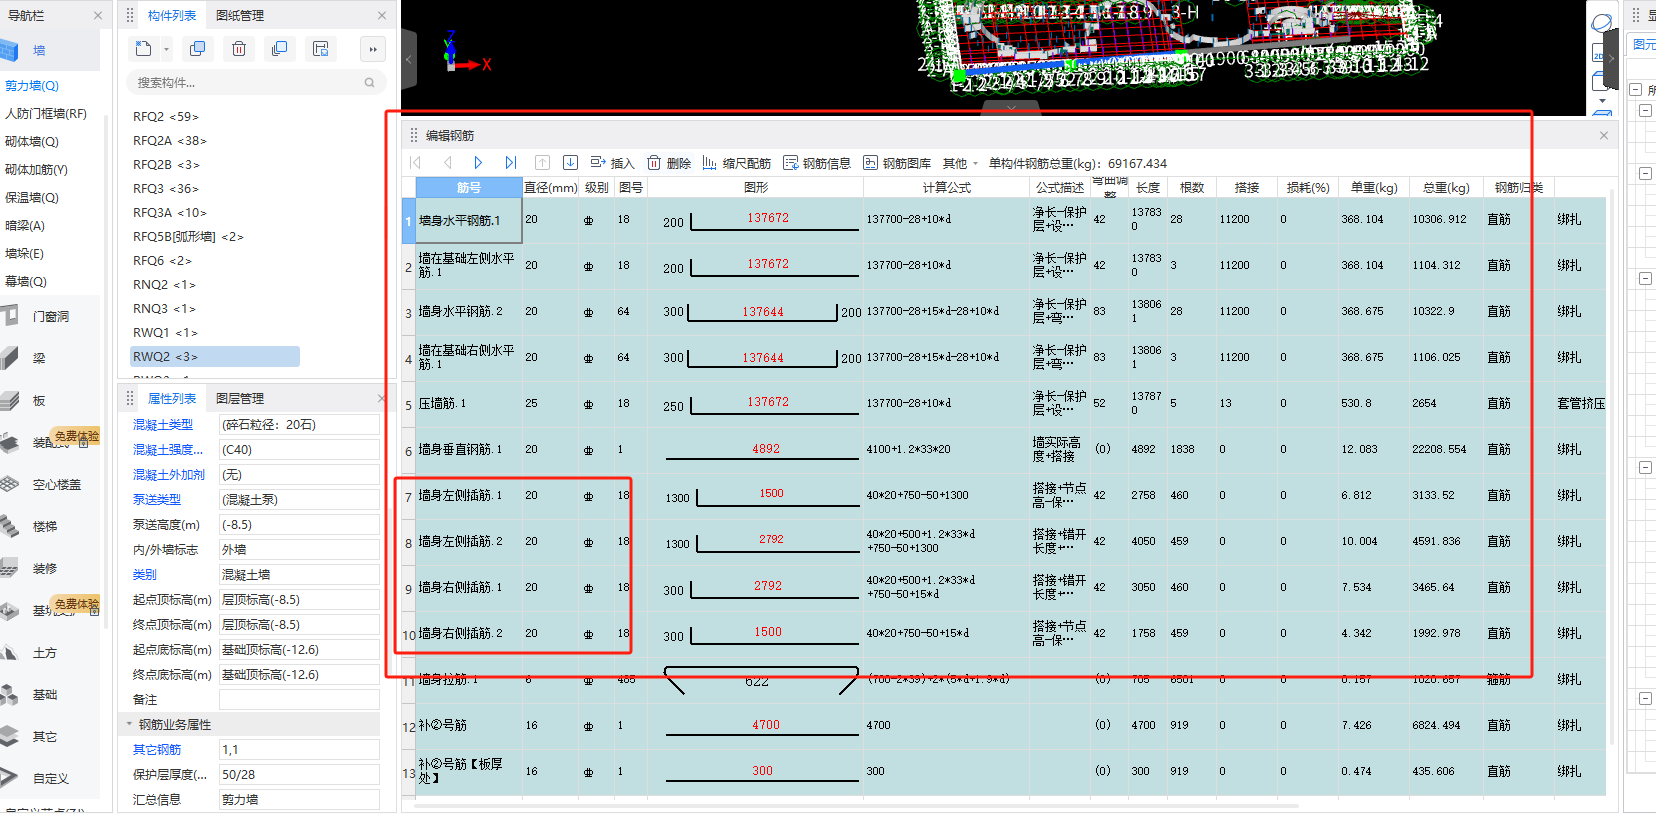The image size is (1656, 814).
Task: Open the 自定义 custom category
Action: pyautogui.click(x=50, y=778)
